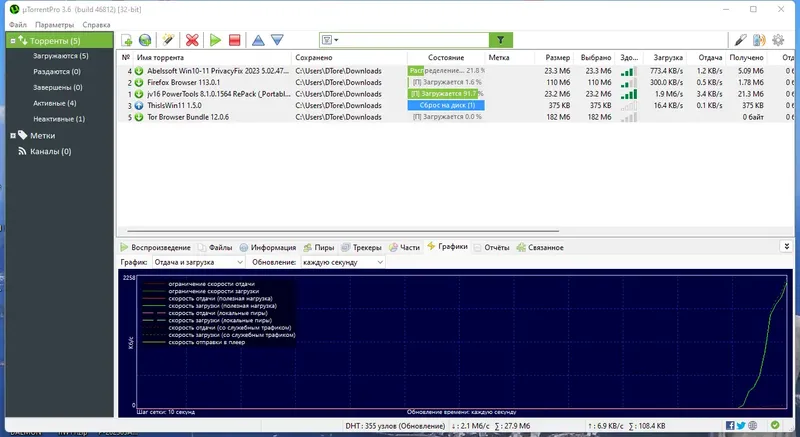Screen dimensions: 800x437
Task: Click the Twitter icon in status bar
Action: pyautogui.click(x=741, y=425)
